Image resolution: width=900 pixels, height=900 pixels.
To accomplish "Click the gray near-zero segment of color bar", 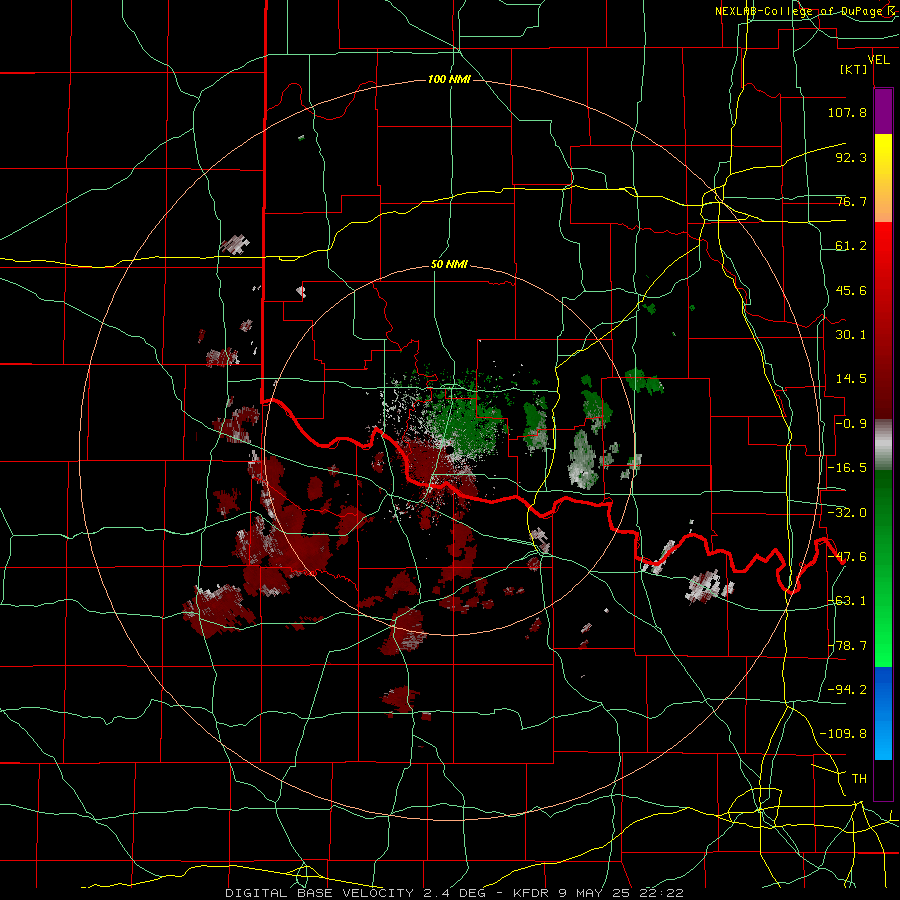I will (883, 445).
